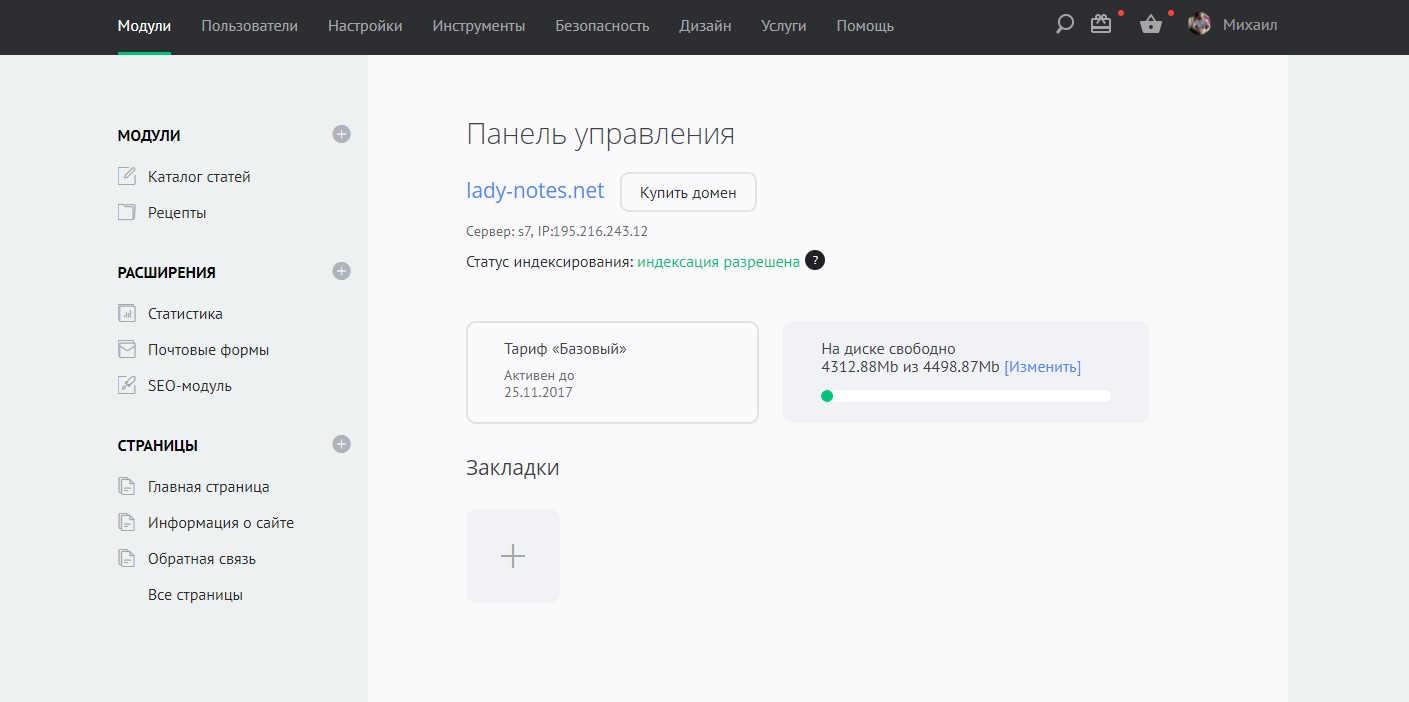Open the indexing status help question mark
The height and width of the screenshot is (702, 1409).
point(815,261)
